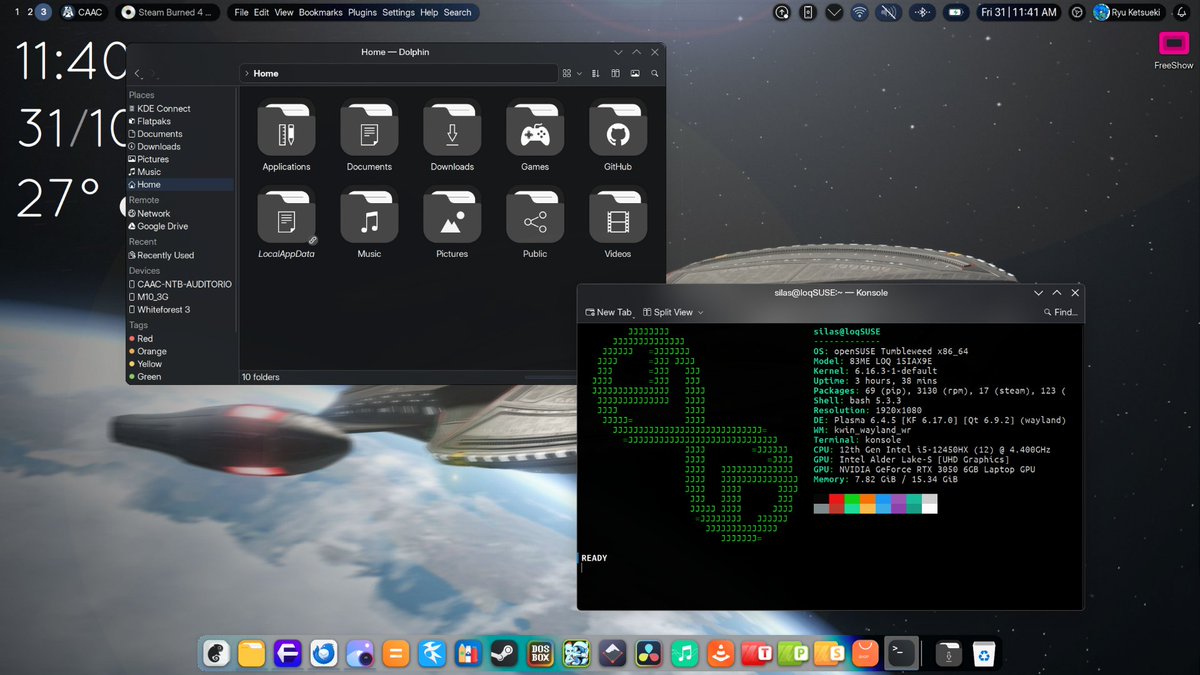This screenshot has height=675, width=1200.
Task: Click the Wi-Fi icon in the top panel
Action: (x=859, y=12)
